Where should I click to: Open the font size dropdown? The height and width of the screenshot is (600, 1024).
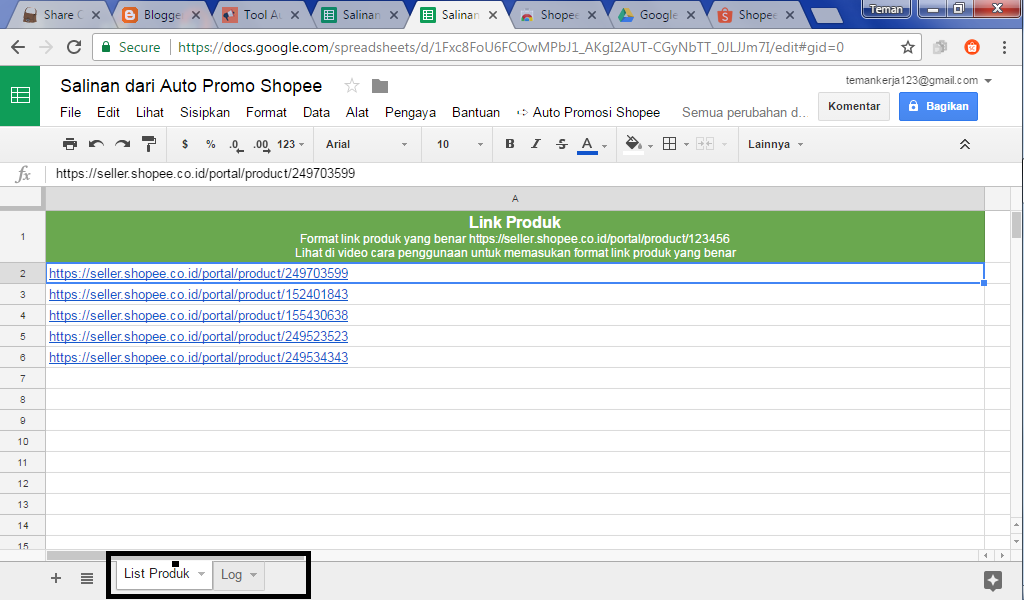tap(460, 144)
